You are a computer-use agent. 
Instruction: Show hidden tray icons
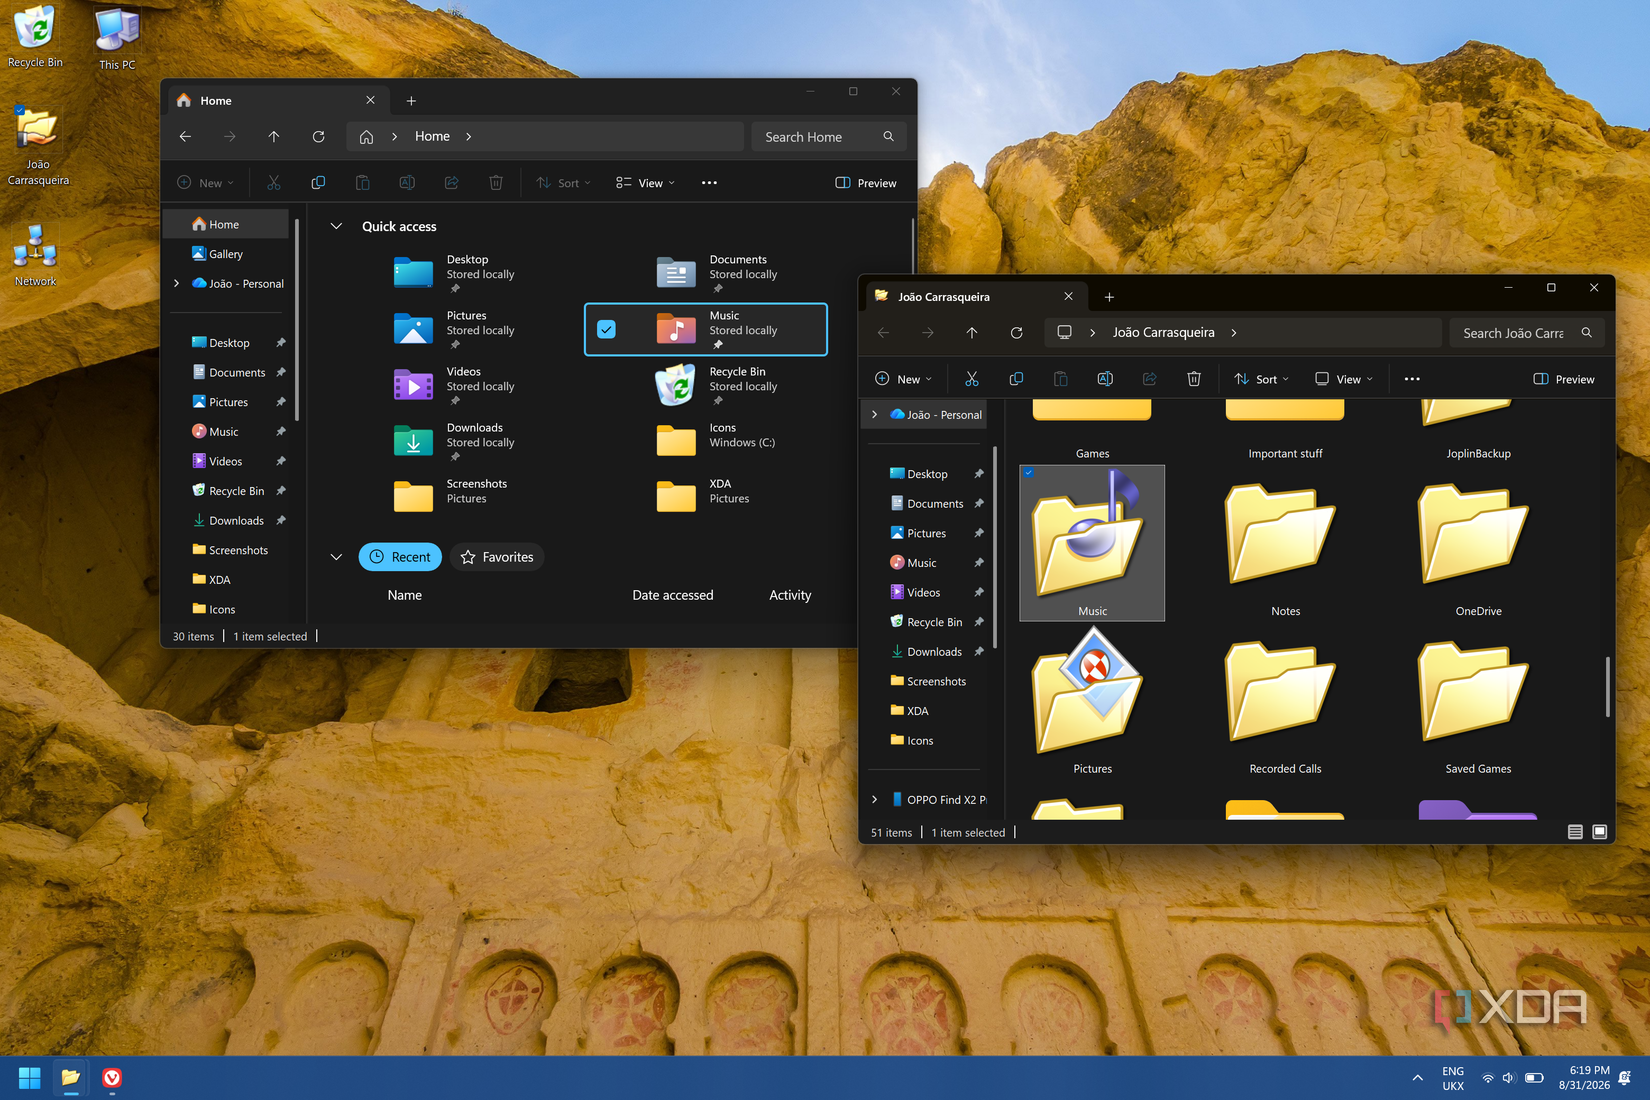[1417, 1078]
